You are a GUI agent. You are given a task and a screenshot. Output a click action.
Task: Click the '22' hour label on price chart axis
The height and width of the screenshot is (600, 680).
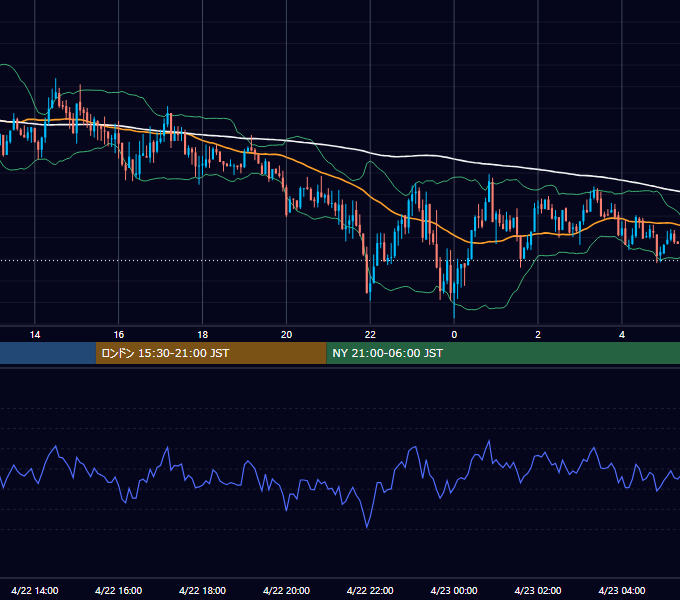tap(370, 335)
